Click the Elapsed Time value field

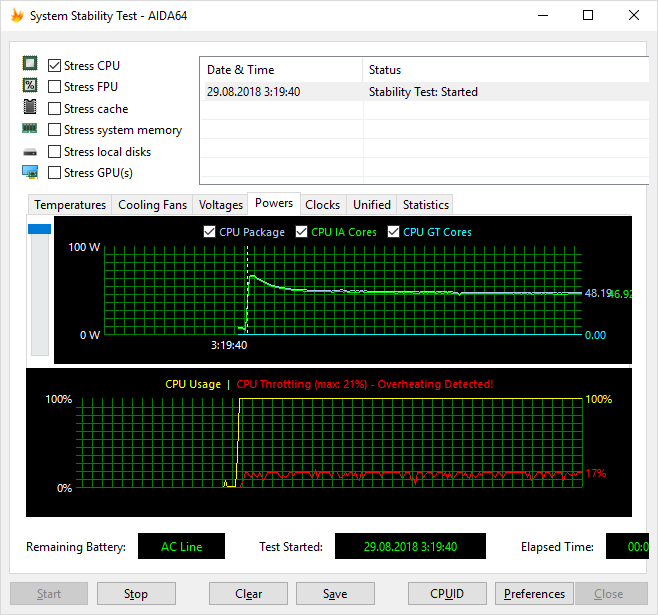coord(627,546)
